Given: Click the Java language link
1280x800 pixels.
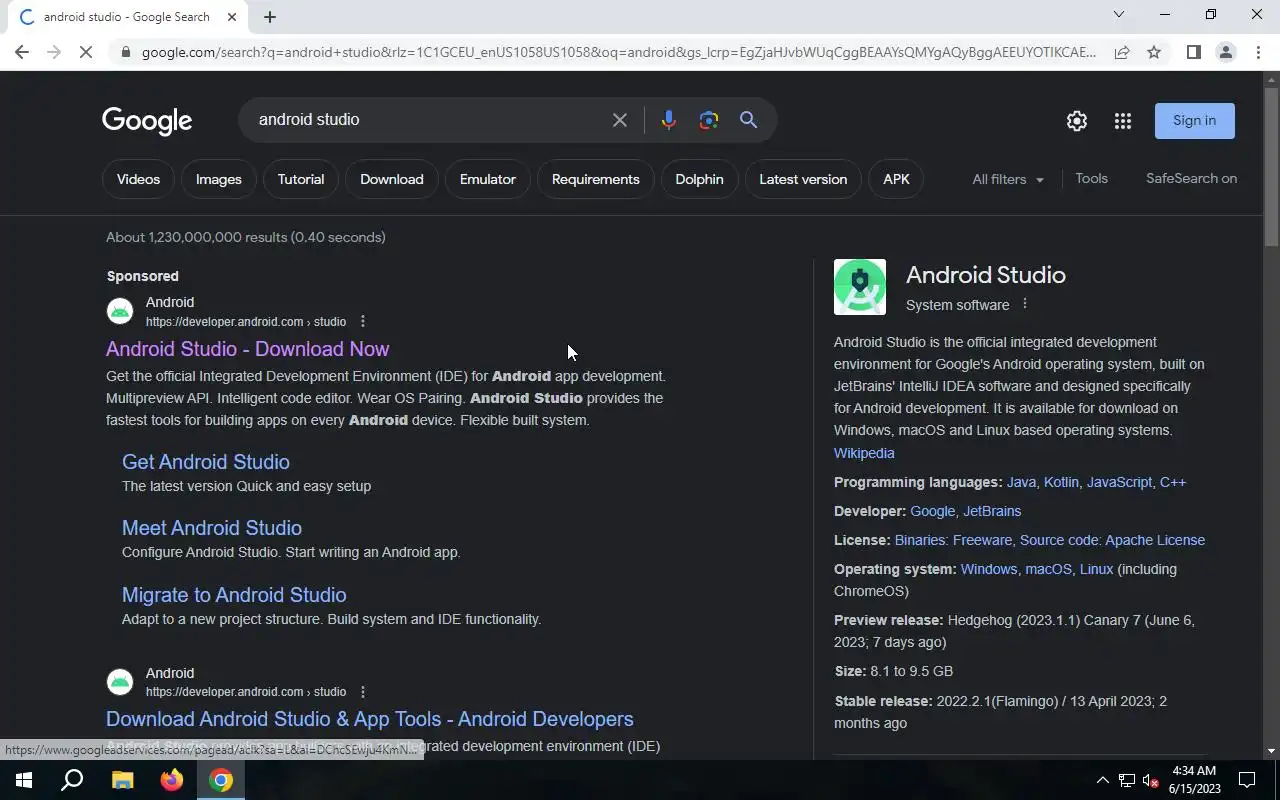Looking at the screenshot, I should tap(1021, 482).
